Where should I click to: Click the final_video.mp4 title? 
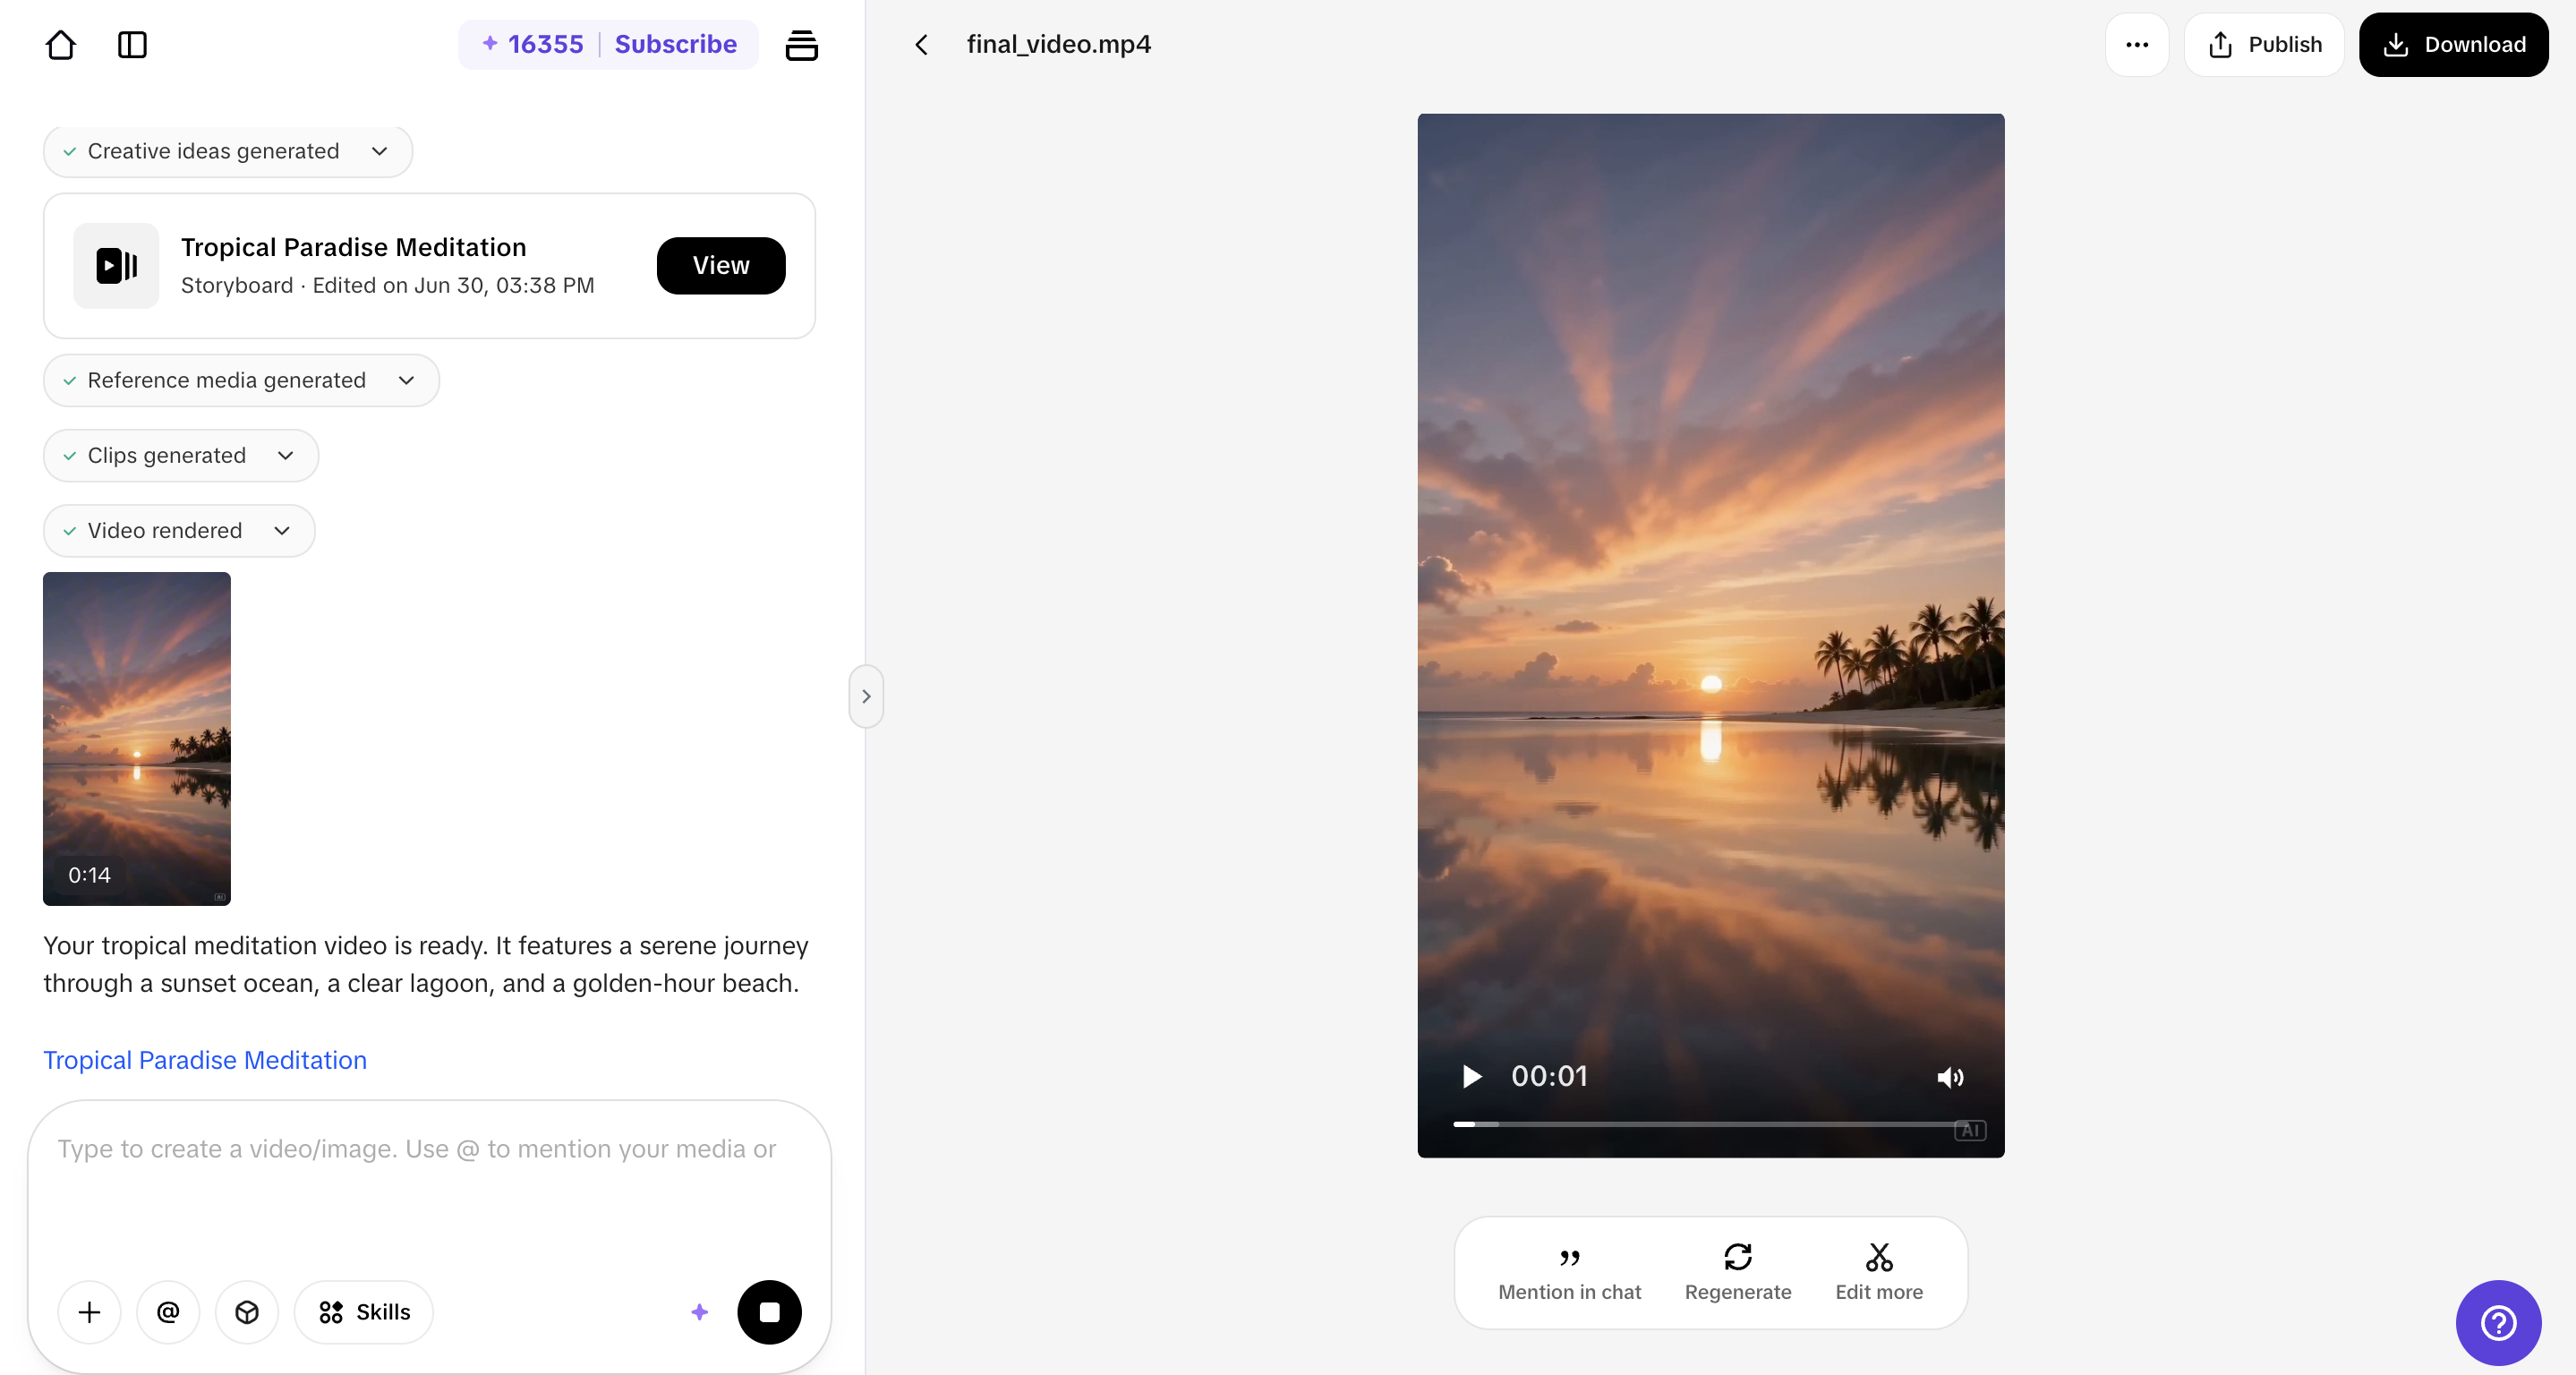click(x=1058, y=44)
